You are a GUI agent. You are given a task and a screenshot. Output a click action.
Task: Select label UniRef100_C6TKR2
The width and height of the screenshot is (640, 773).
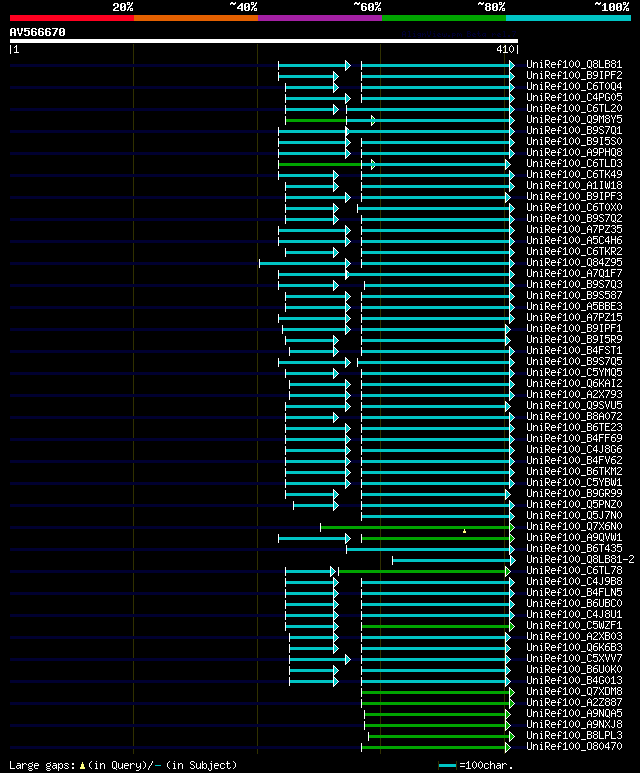[574, 251]
